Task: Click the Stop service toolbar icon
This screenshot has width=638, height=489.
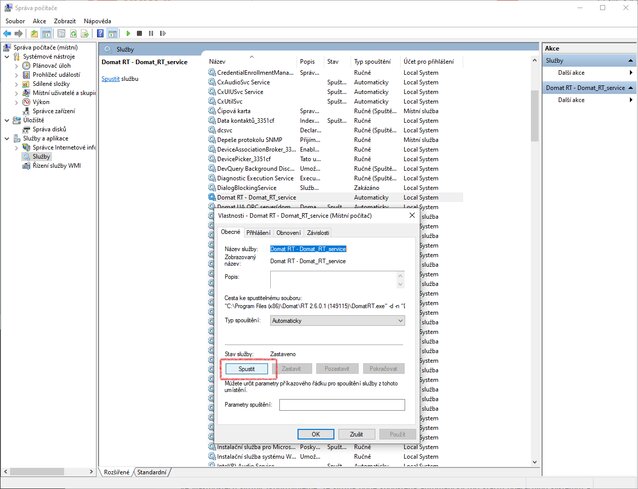Action: tap(139, 33)
